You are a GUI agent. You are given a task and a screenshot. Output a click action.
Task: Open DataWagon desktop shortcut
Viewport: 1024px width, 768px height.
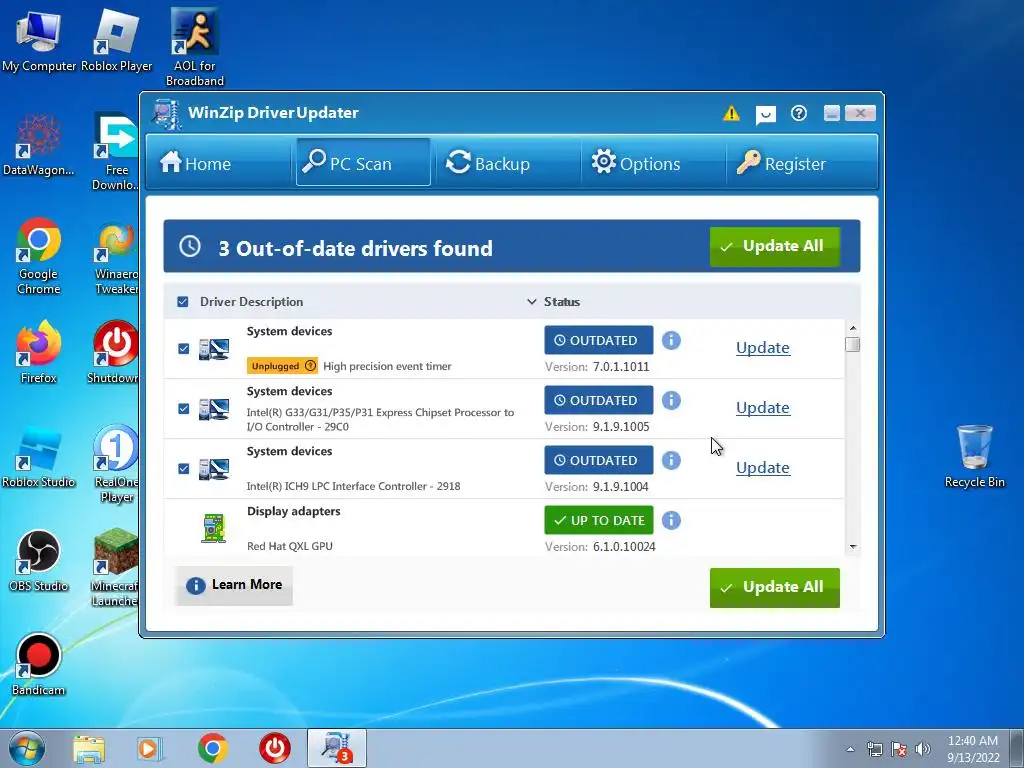39,145
